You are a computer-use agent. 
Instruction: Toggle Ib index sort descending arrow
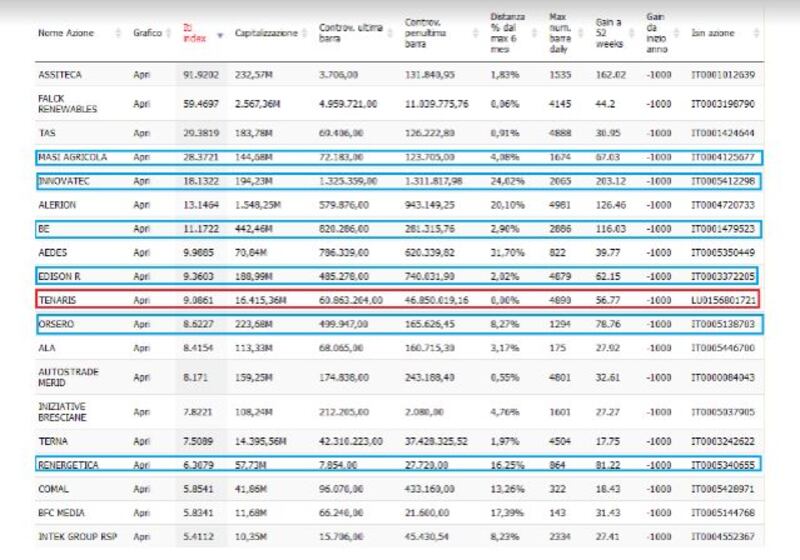click(220, 35)
